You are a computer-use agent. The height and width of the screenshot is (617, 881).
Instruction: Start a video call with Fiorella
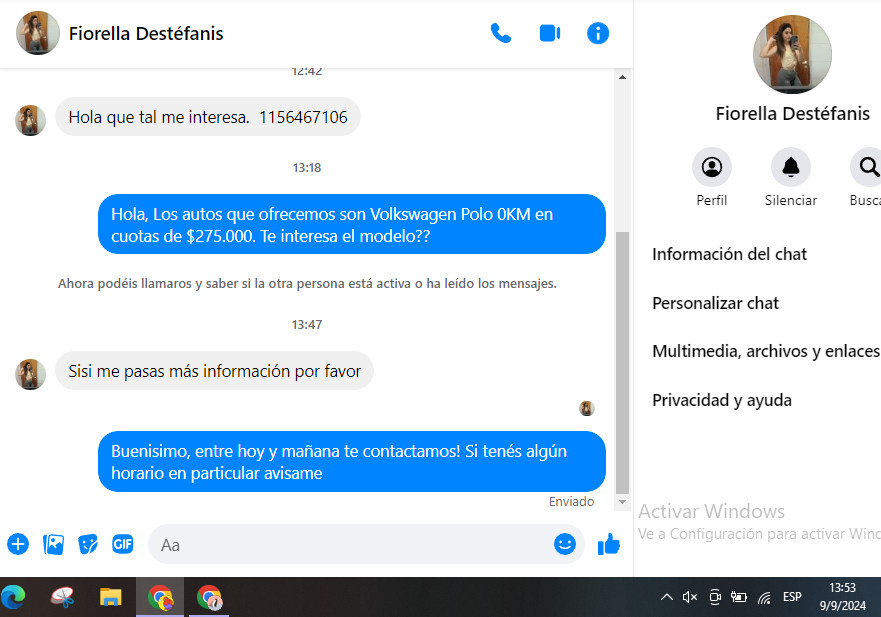[x=549, y=33]
